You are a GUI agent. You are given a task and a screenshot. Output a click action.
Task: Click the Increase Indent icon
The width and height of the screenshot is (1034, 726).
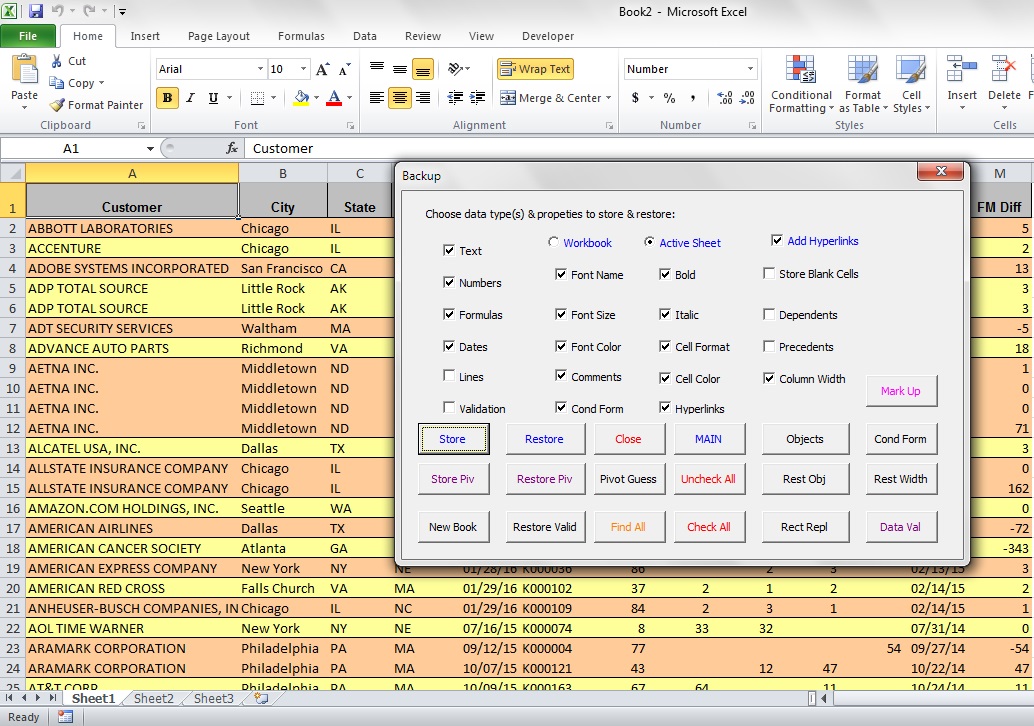(x=477, y=98)
